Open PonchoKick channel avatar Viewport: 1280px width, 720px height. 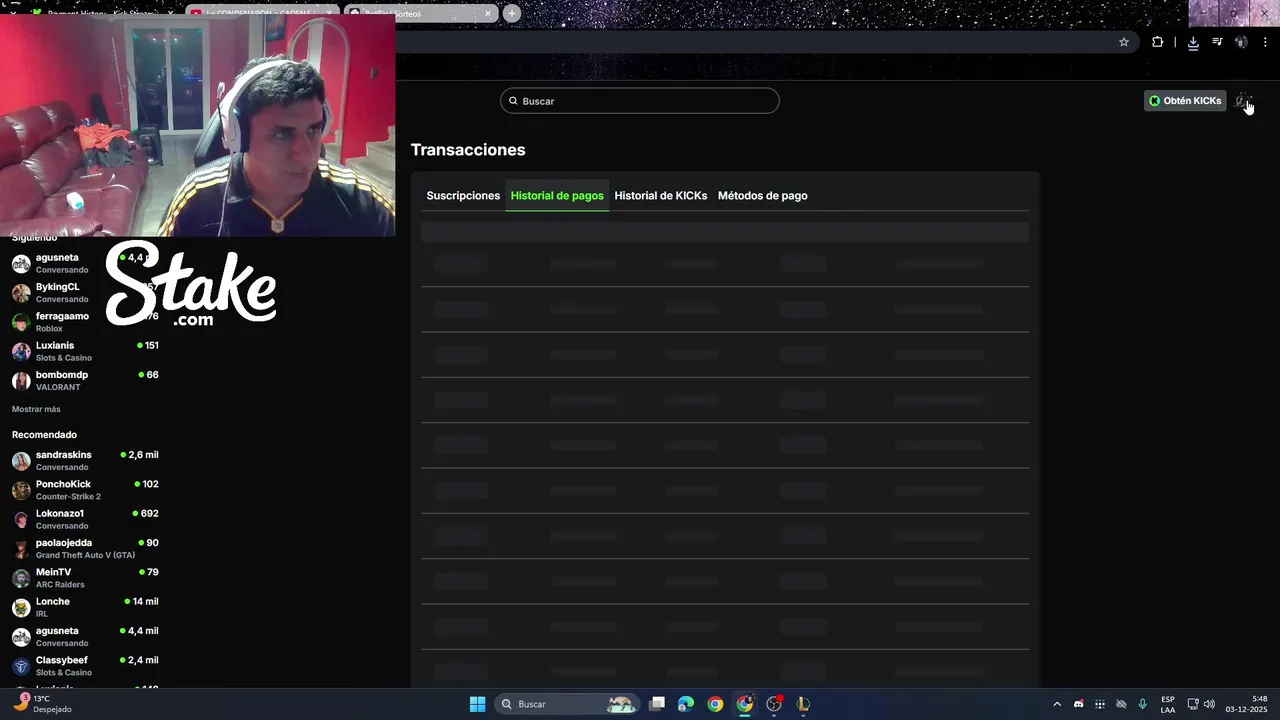pyautogui.click(x=21, y=490)
